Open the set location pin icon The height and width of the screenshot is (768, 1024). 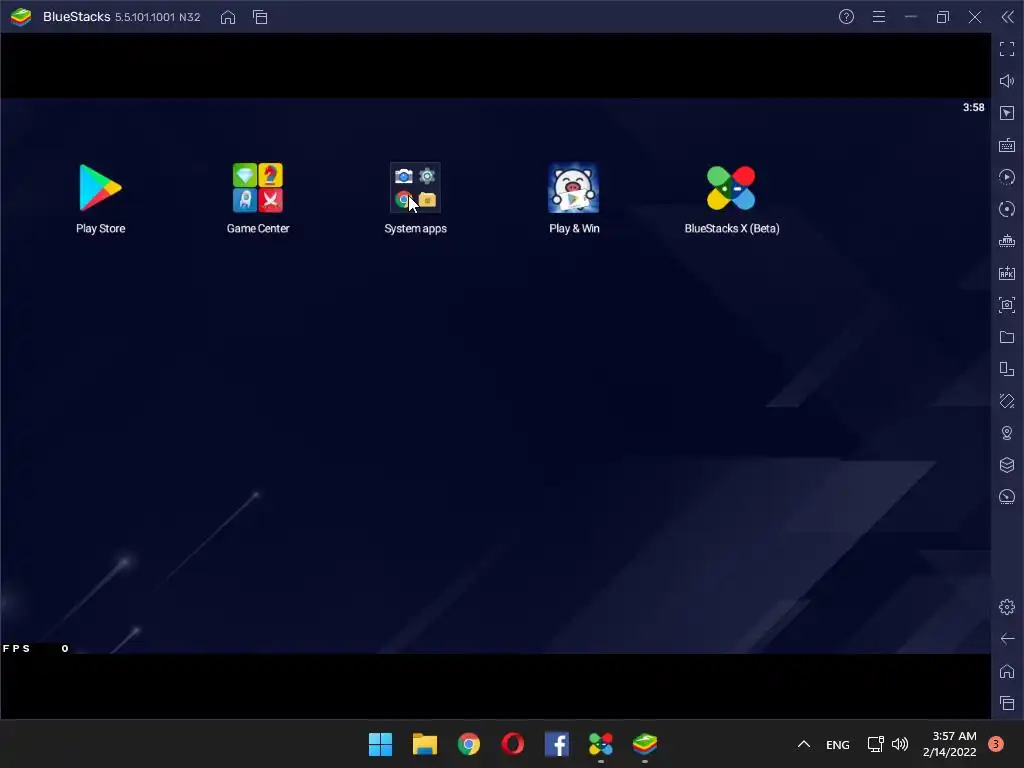[1007, 433]
